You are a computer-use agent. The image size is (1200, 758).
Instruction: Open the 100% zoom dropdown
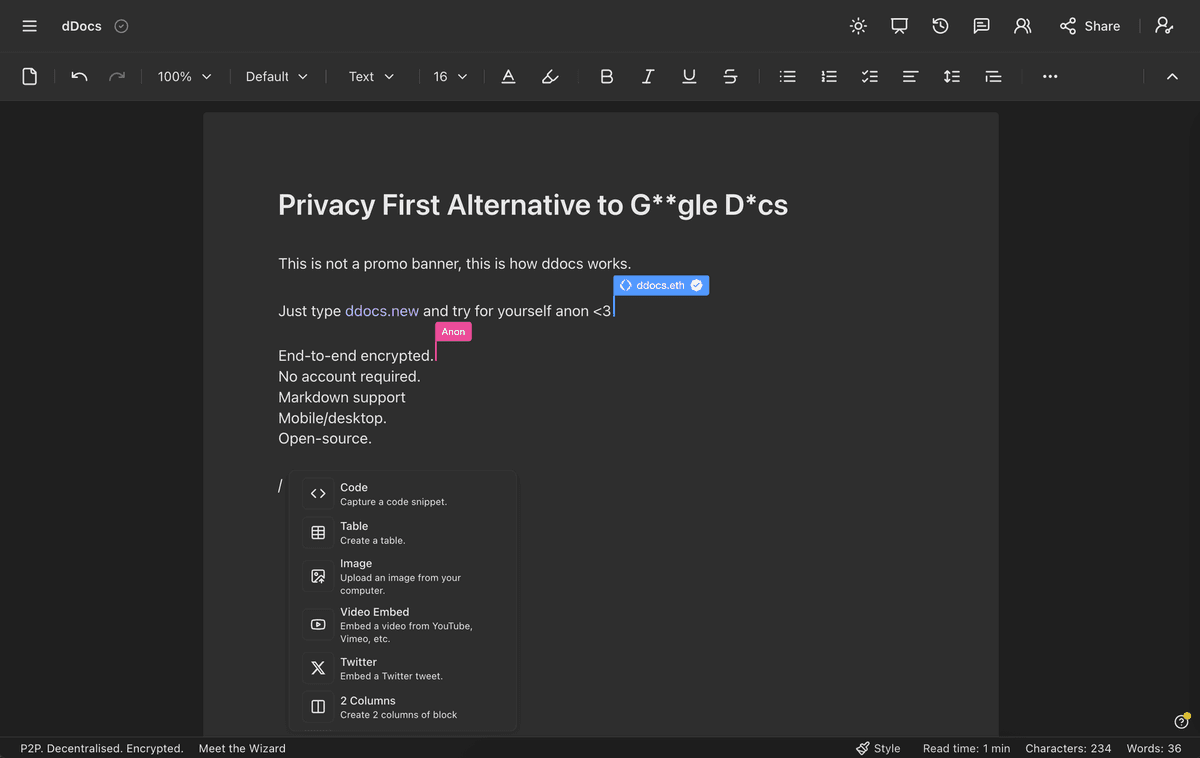tap(184, 76)
